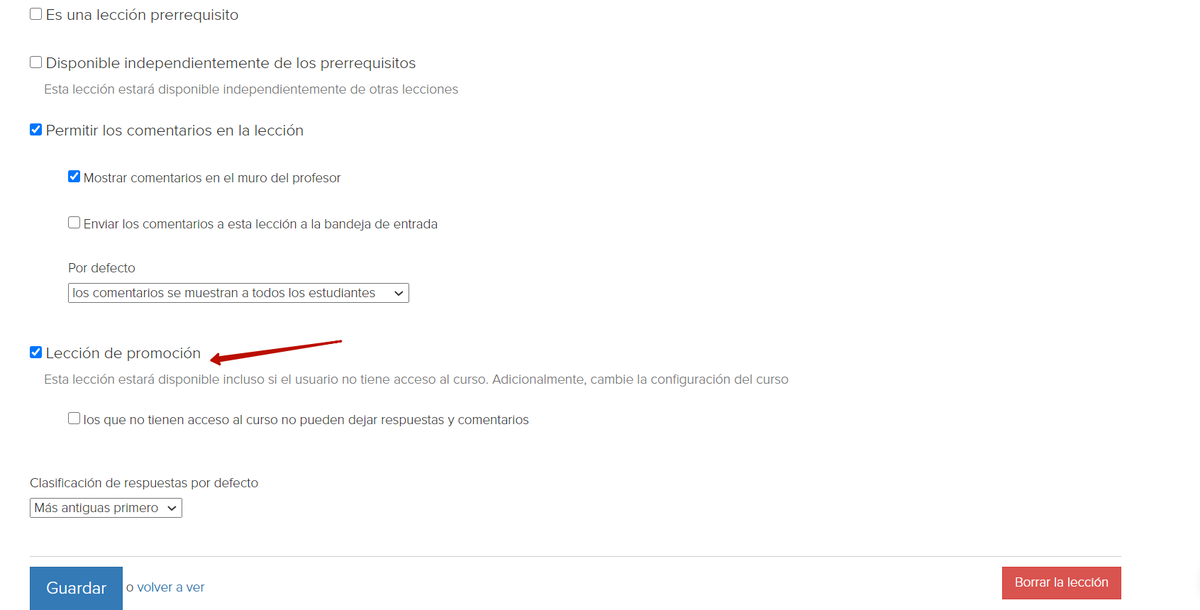
Task: Enable 'Disponible independientemente de los prerrequisitos' checkbox
Action: point(36,62)
